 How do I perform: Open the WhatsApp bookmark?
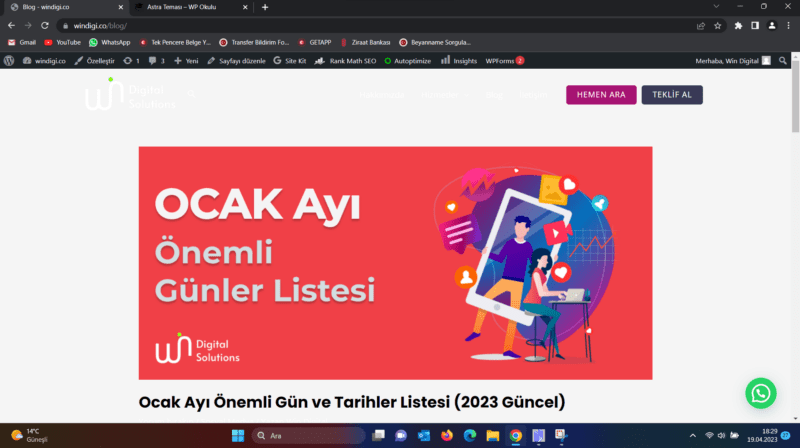tap(110, 42)
